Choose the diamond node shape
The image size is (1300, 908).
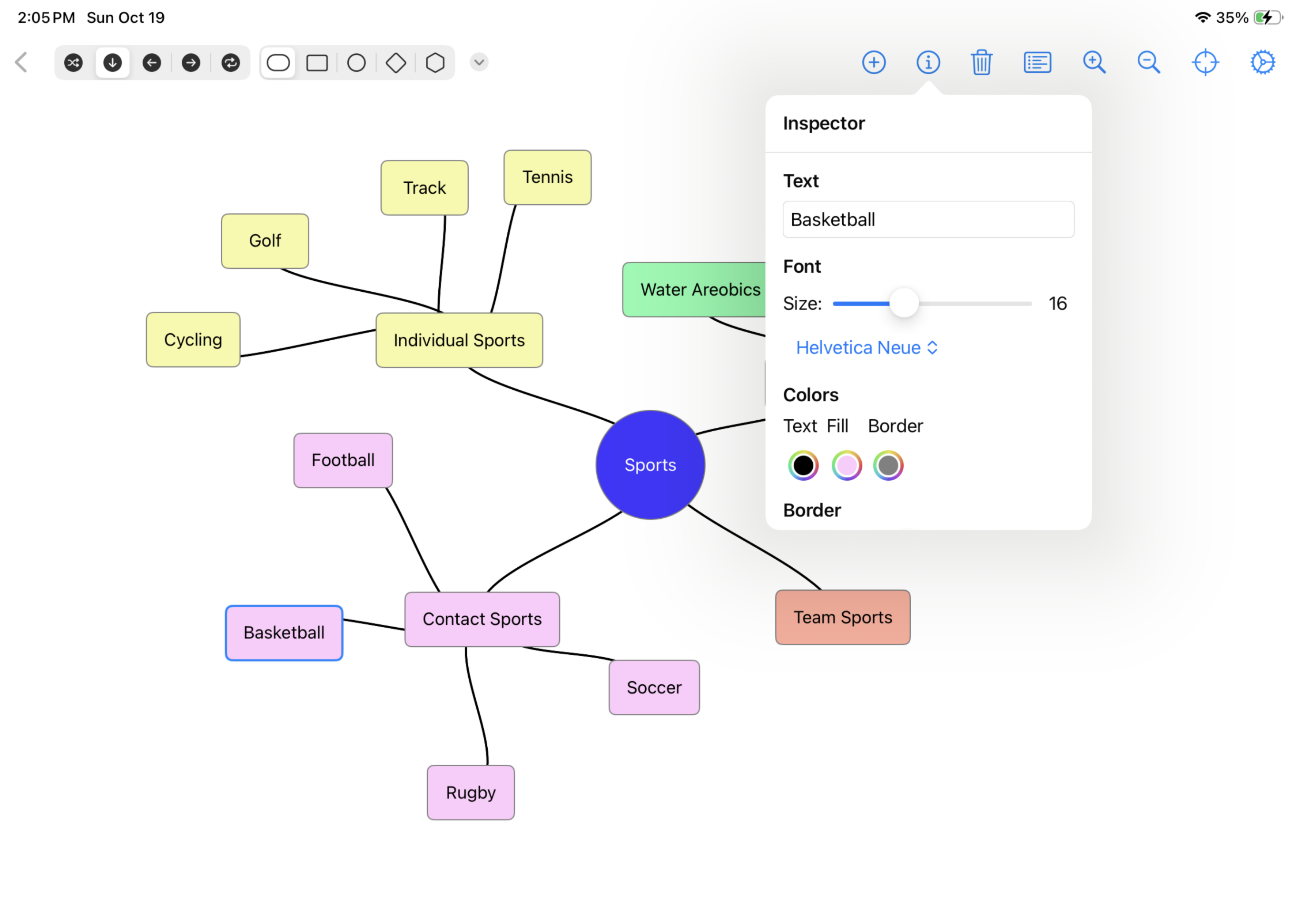click(396, 62)
